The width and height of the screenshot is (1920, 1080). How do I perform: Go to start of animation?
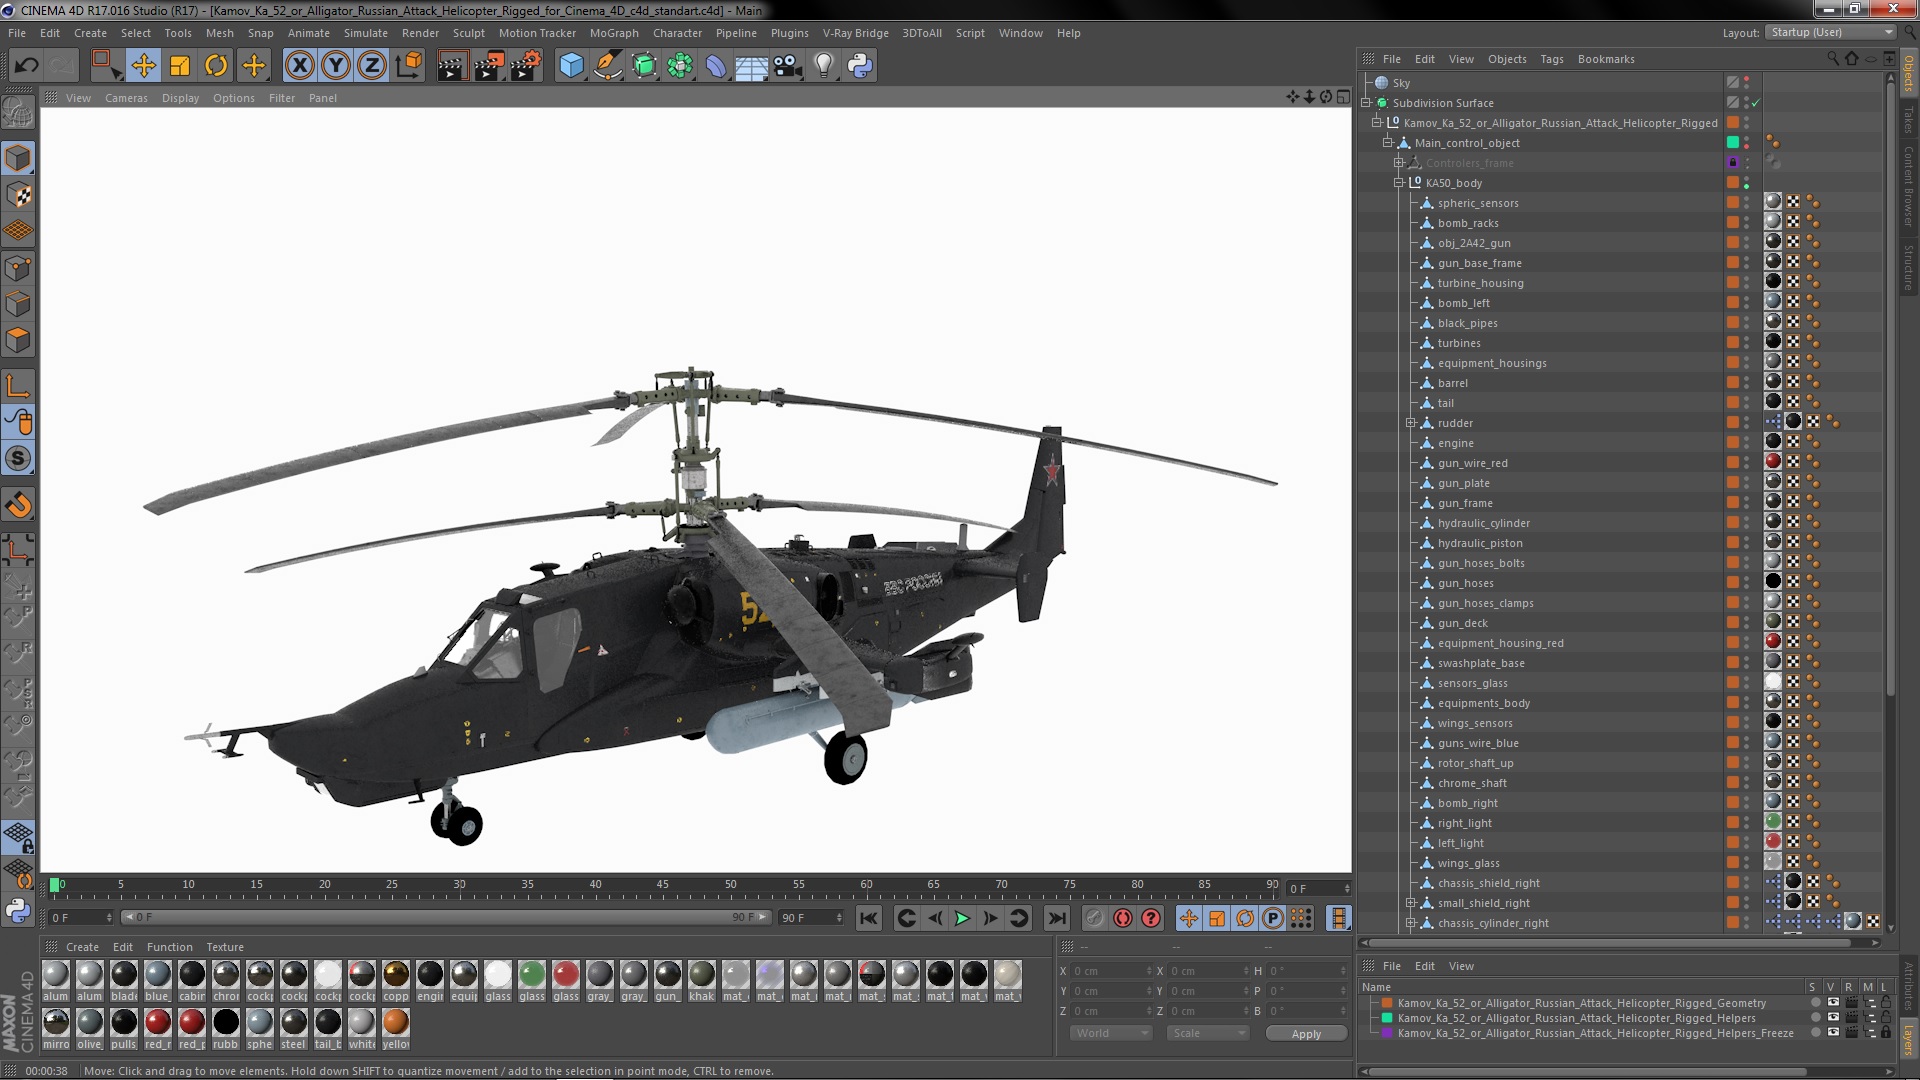[869, 918]
